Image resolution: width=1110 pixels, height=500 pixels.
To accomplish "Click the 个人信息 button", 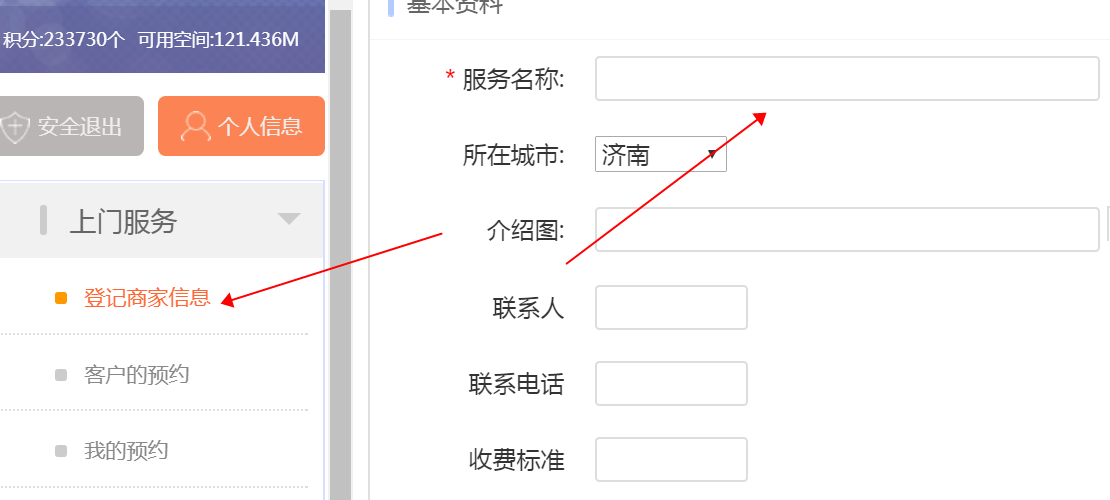I will coord(241,126).
